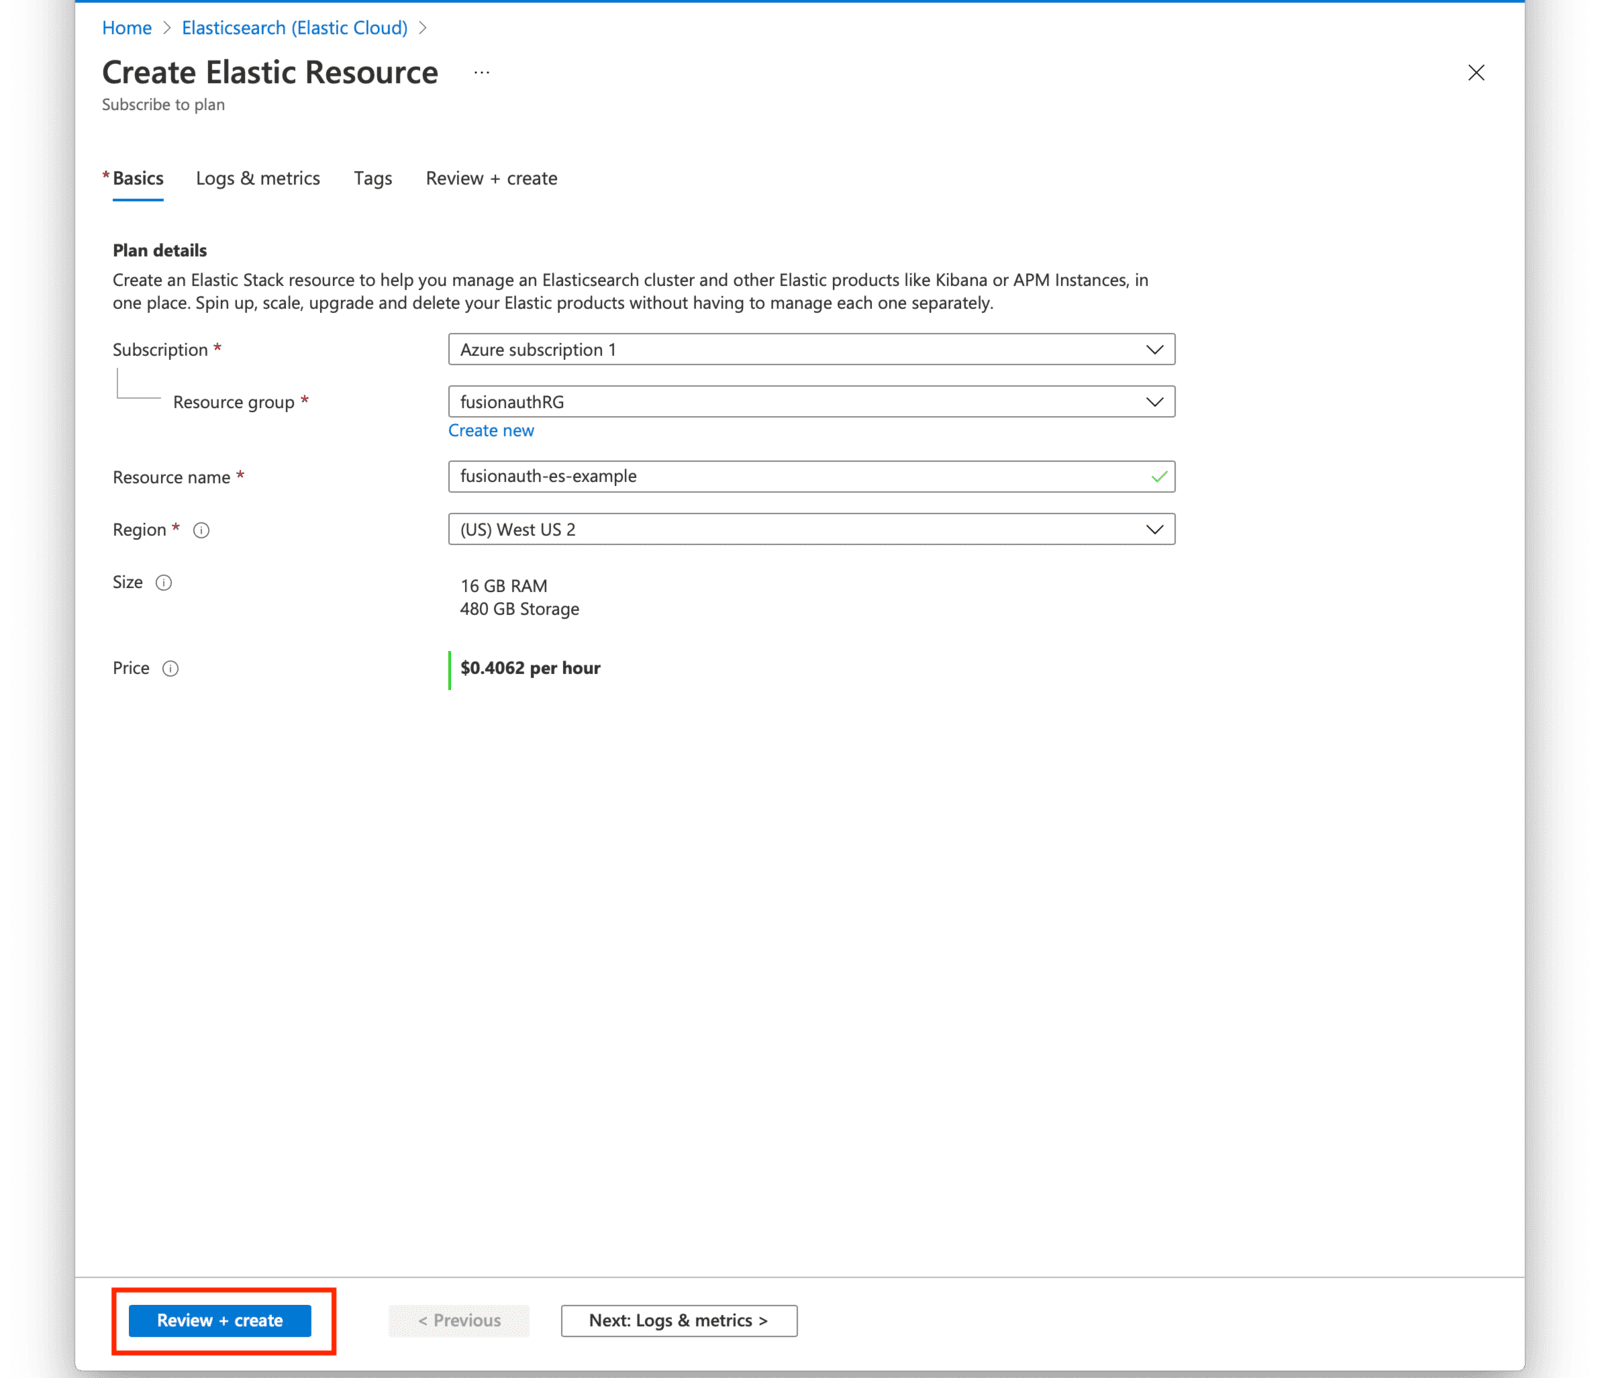Viewport: 1600px width, 1378px height.
Task: Click the Plan details heading
Action: 160,251
